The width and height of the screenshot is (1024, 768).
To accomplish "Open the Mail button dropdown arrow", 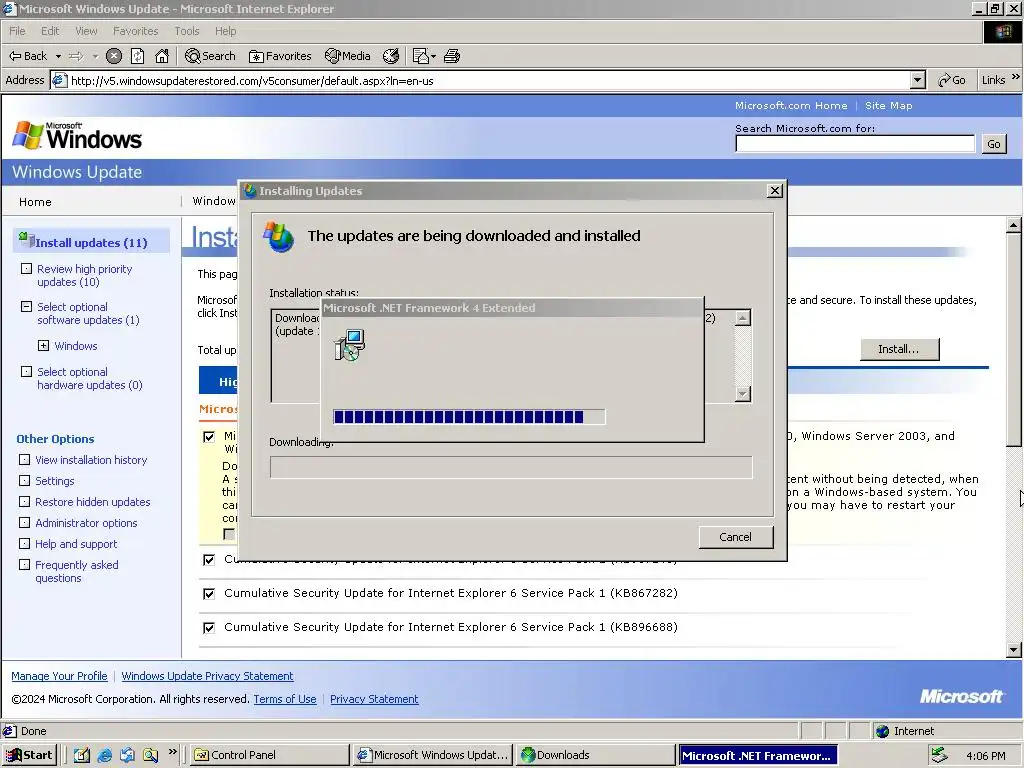I will click(x=434, y=56).
